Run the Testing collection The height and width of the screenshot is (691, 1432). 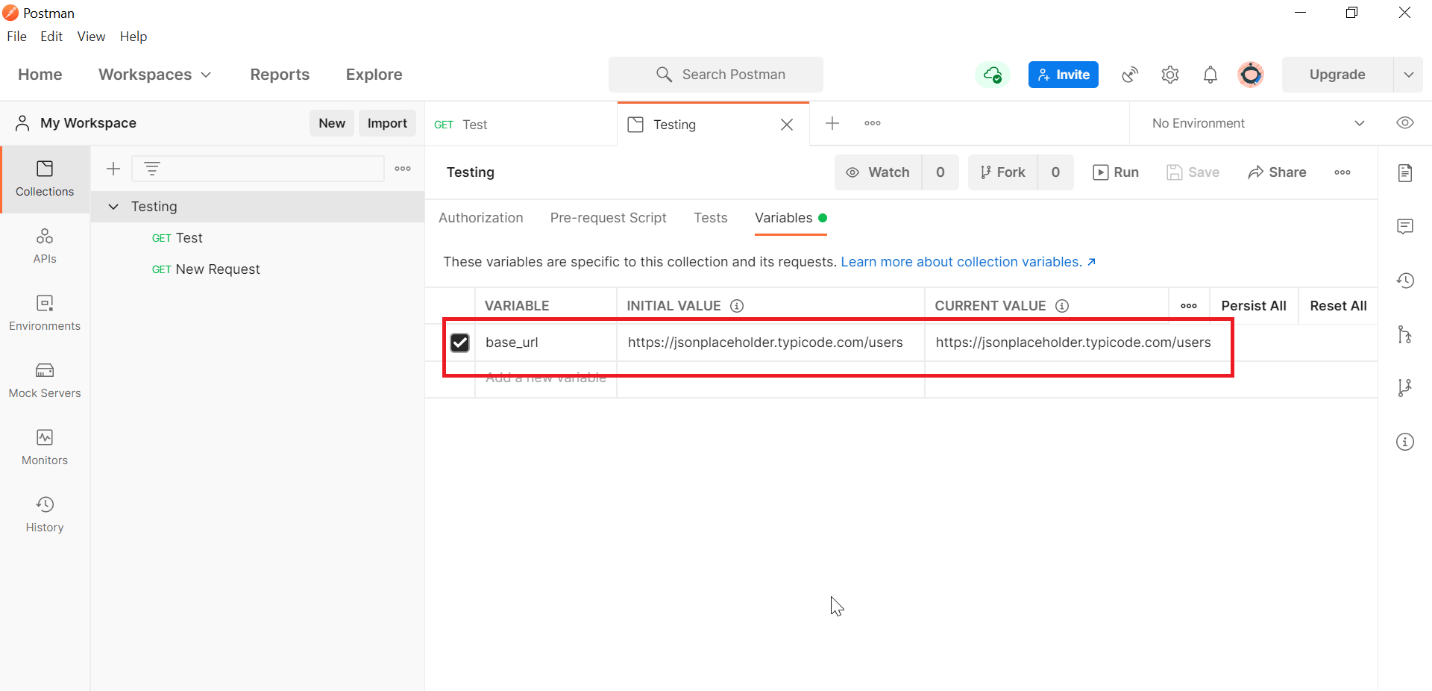pos(1115,172)
